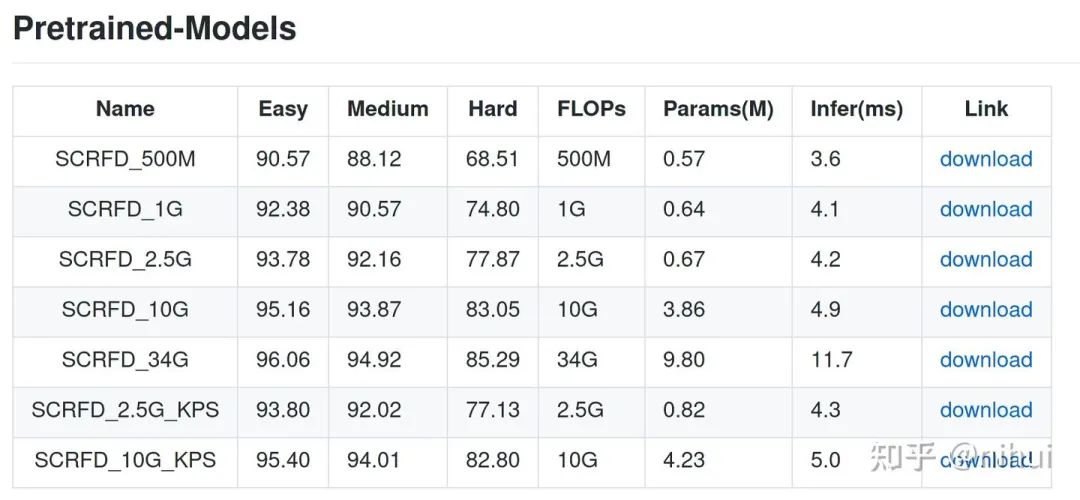1080x500 pixels.
Task: Click the Link column header
Action: [x=986, y=109]
